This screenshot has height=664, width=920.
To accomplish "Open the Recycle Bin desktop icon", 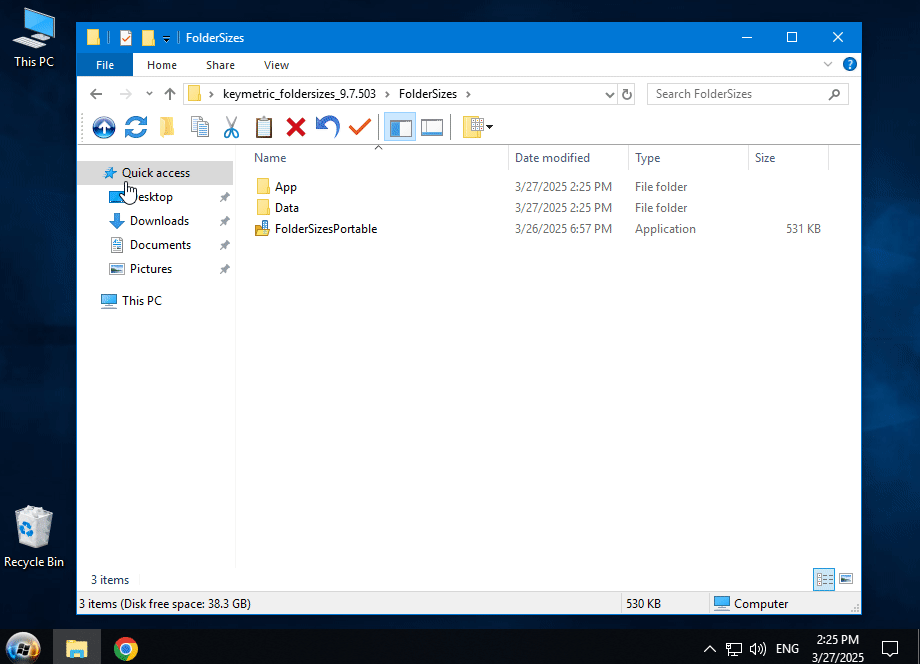I will [34, 537].
